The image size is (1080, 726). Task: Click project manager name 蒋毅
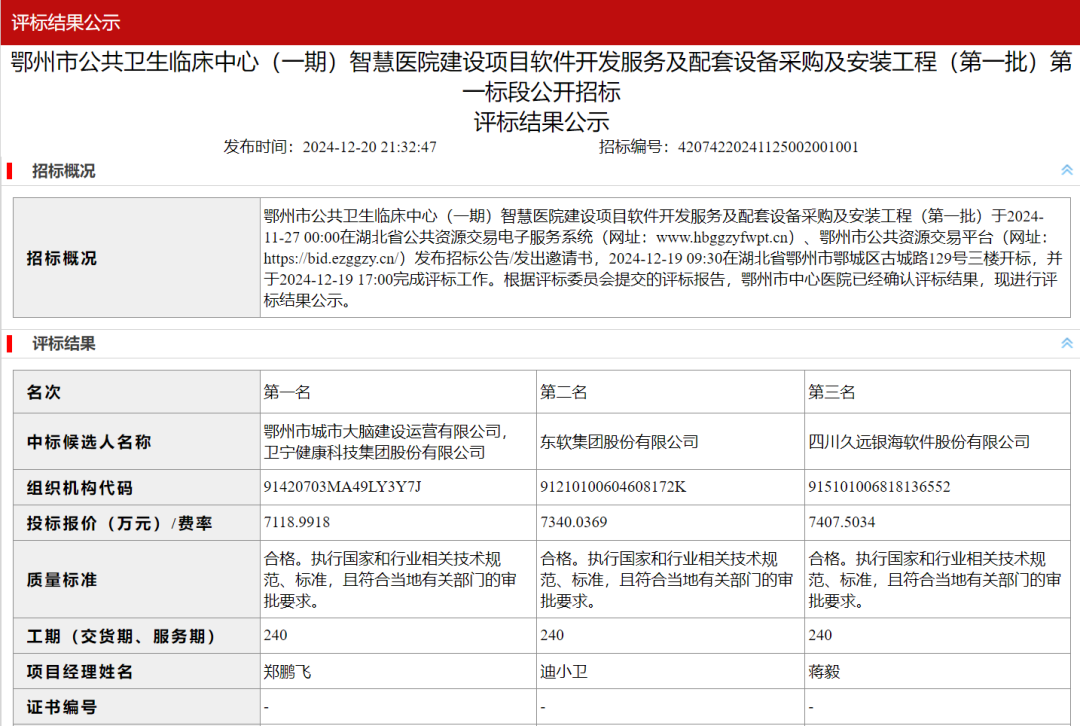(x=824, y=672)
